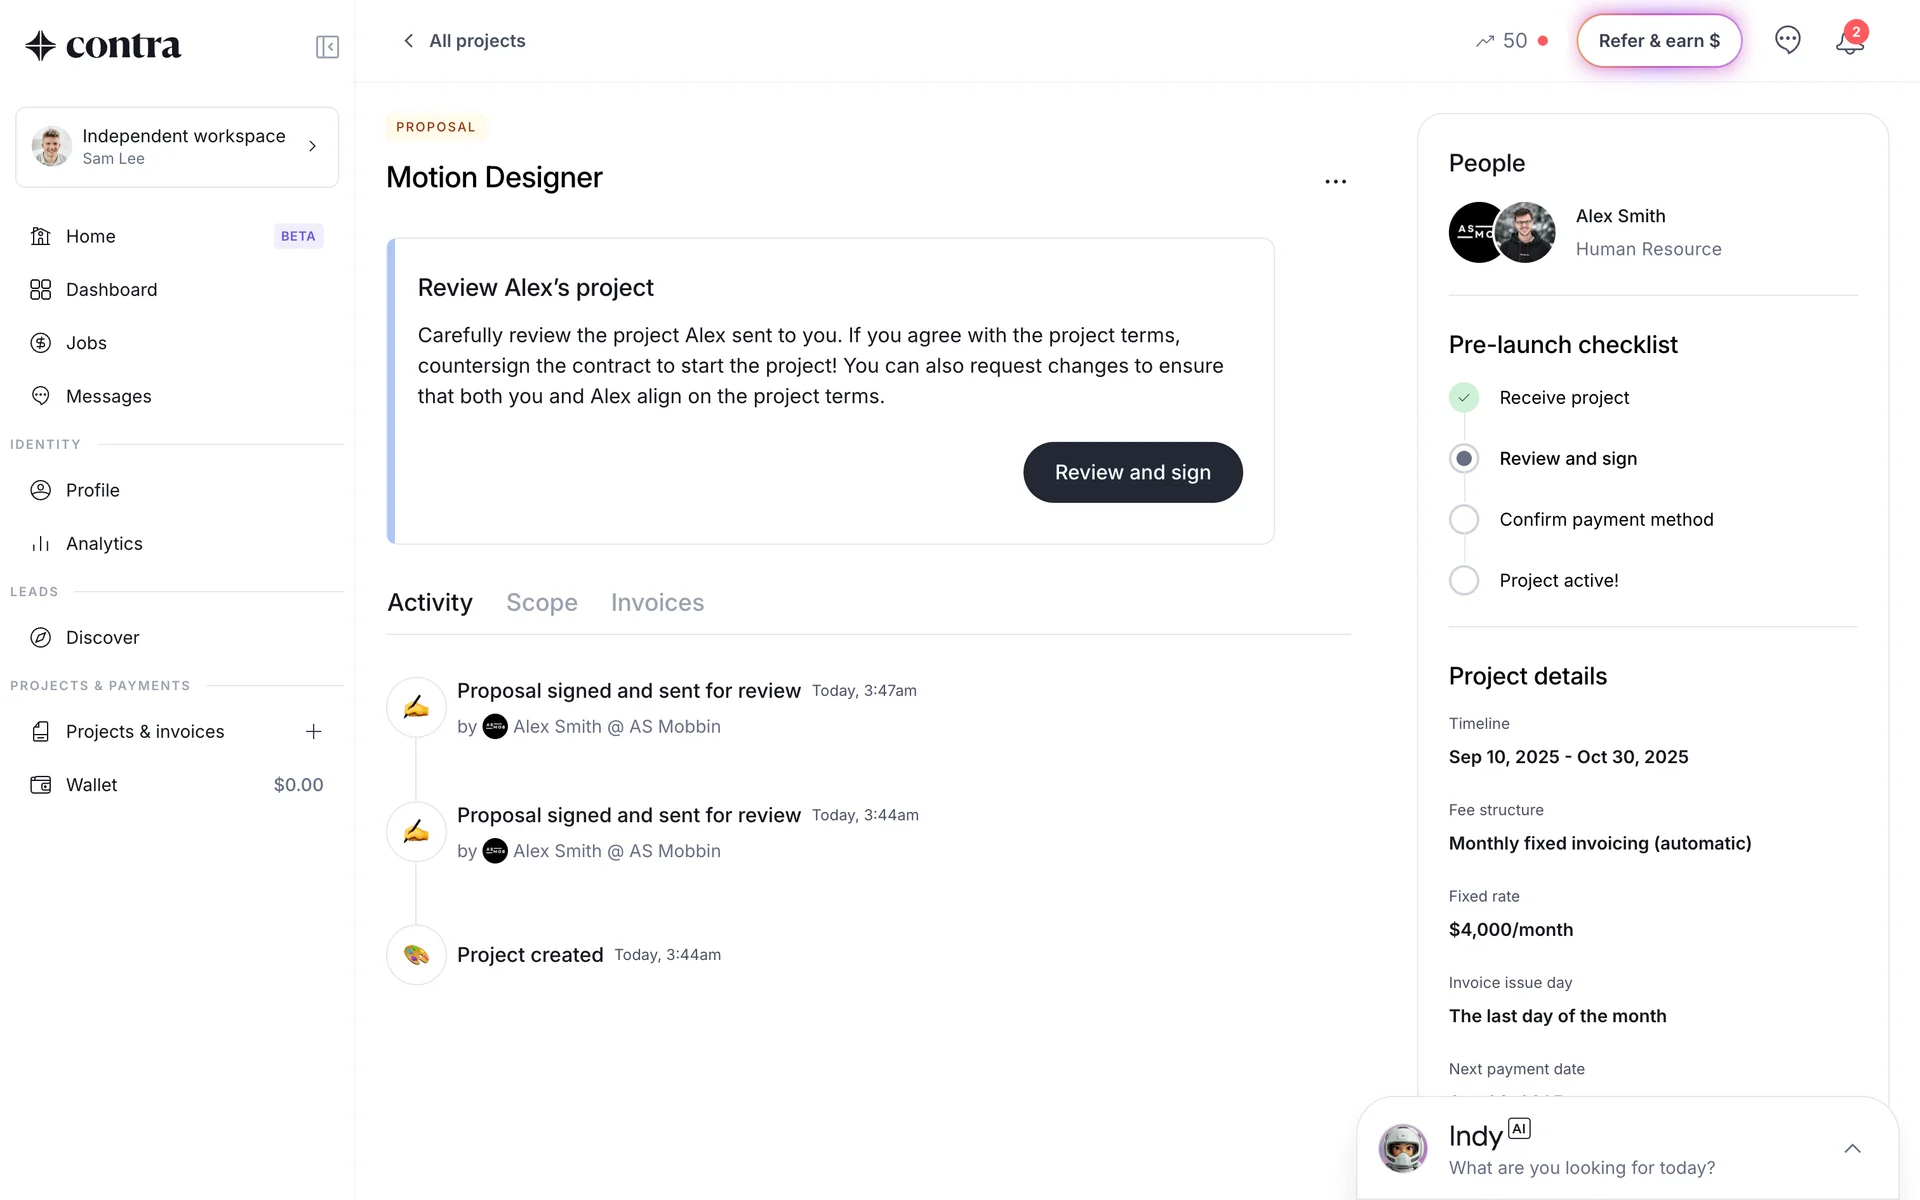Click the Contra logo
Image resolution: width=1920 pixels, height=1200 pixels.
(103, 45)
